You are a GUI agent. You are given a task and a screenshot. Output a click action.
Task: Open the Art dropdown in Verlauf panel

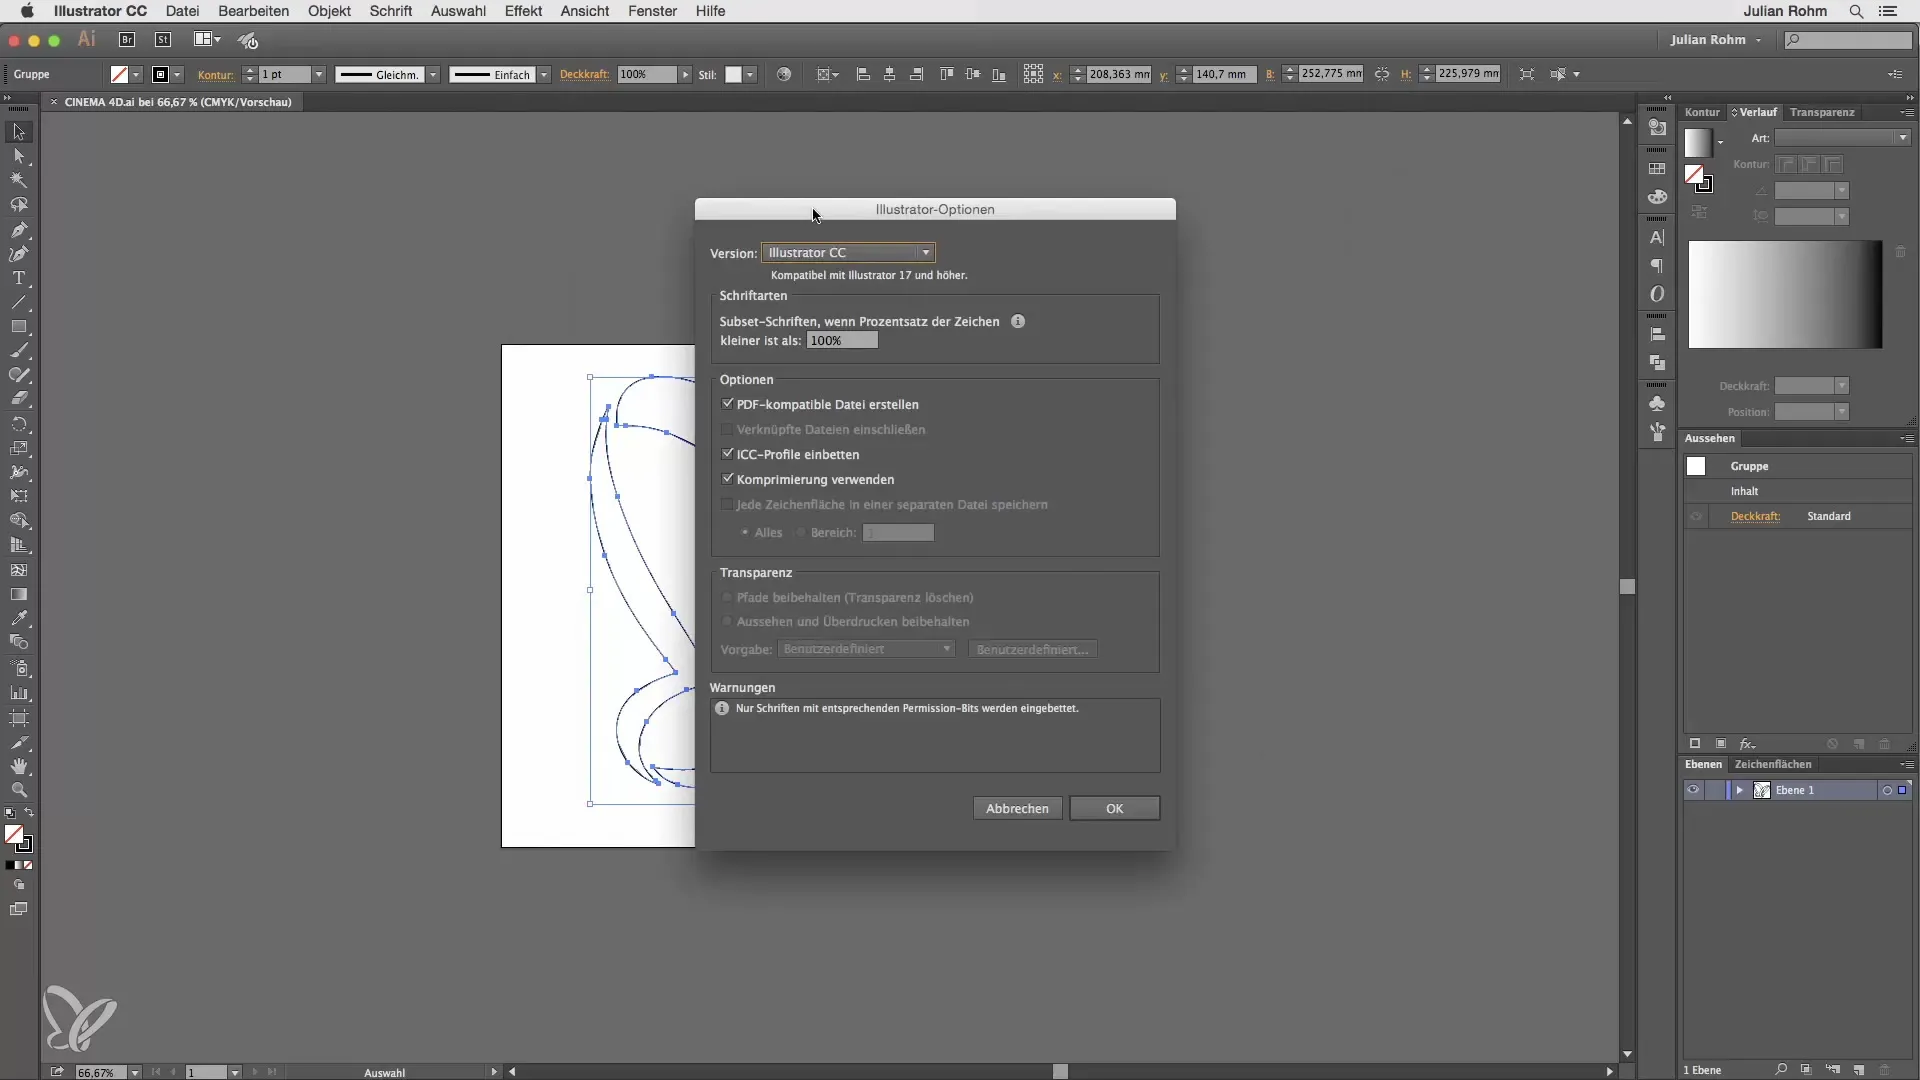(1843, 138)
